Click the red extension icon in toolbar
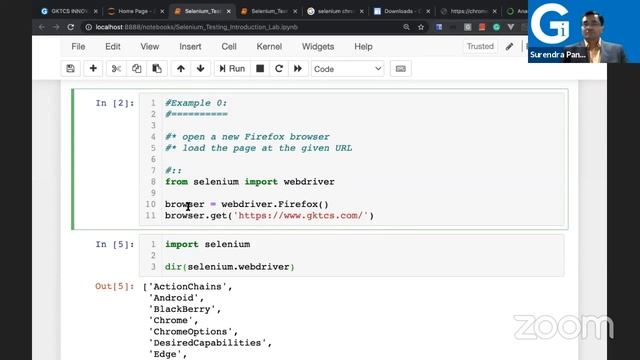640x360 pixels. [482, 27]
